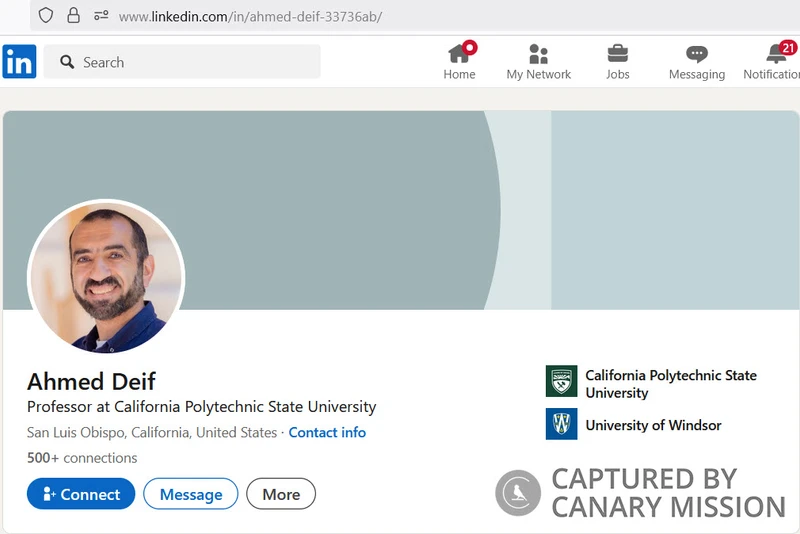Image resolution: width=800 pixels, height=534 pixels.
Task: Select the linkedin.com URL in address bar
Action: click(x=250, y=16)
